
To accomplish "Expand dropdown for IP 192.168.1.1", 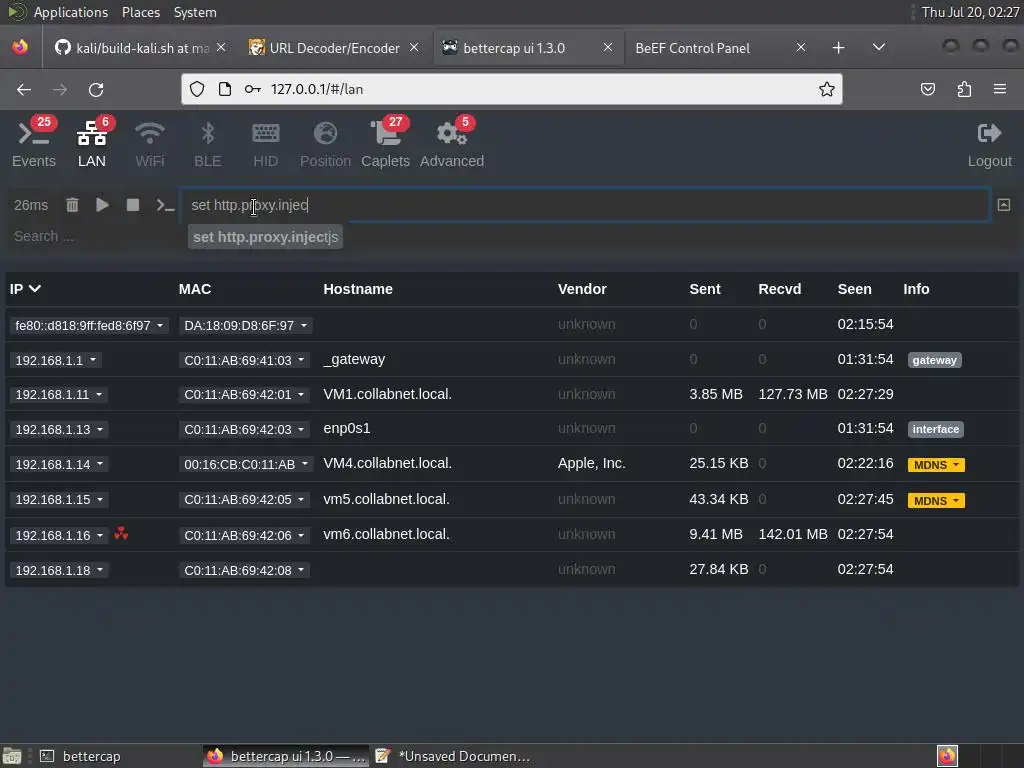I will click(x=56, y=360).
